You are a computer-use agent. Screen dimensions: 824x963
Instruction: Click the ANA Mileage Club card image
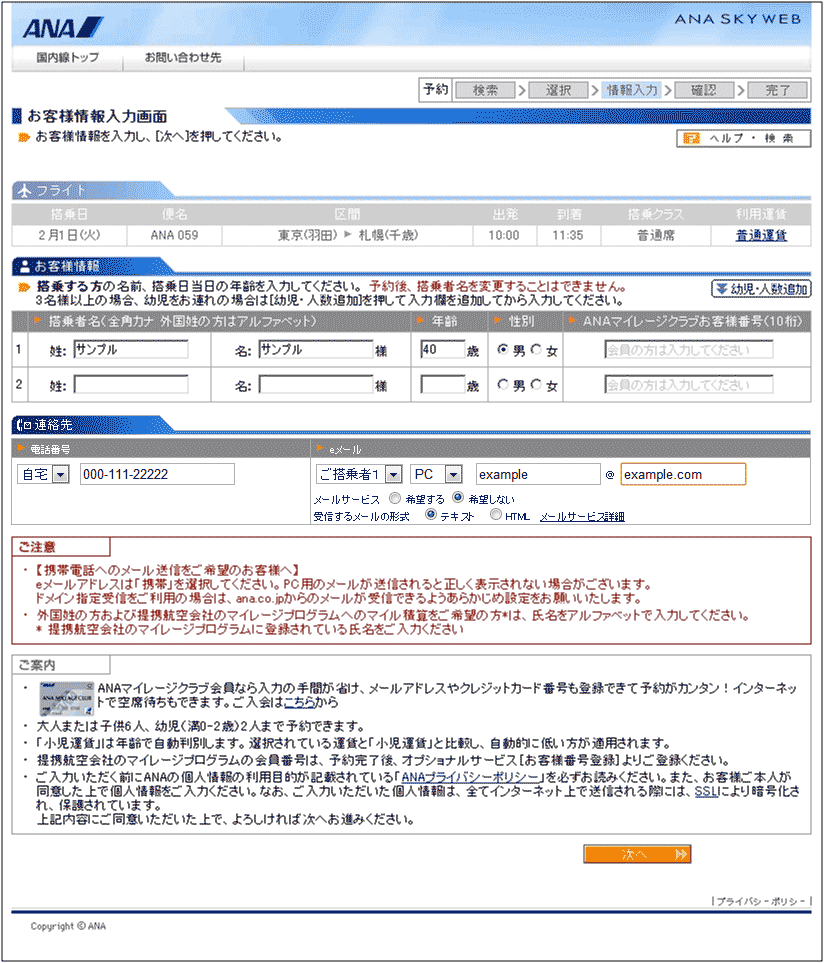pos(66,698)
